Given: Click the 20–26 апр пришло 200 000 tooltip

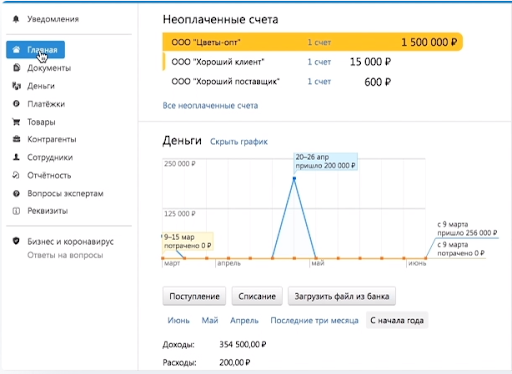Looking at the screenshot, I should (x=325, y=161).
